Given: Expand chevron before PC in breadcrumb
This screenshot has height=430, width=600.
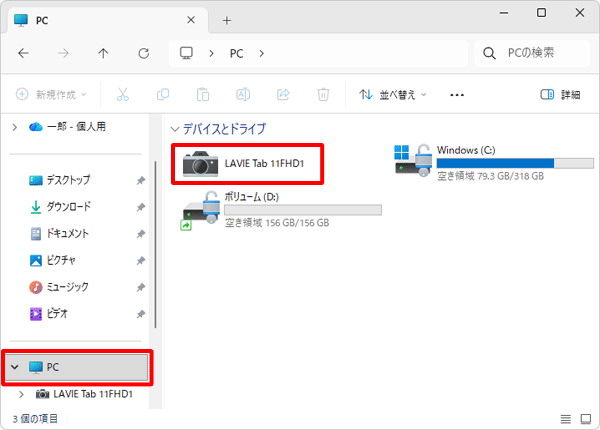Looking at the screenshot, I should point(211,54).
